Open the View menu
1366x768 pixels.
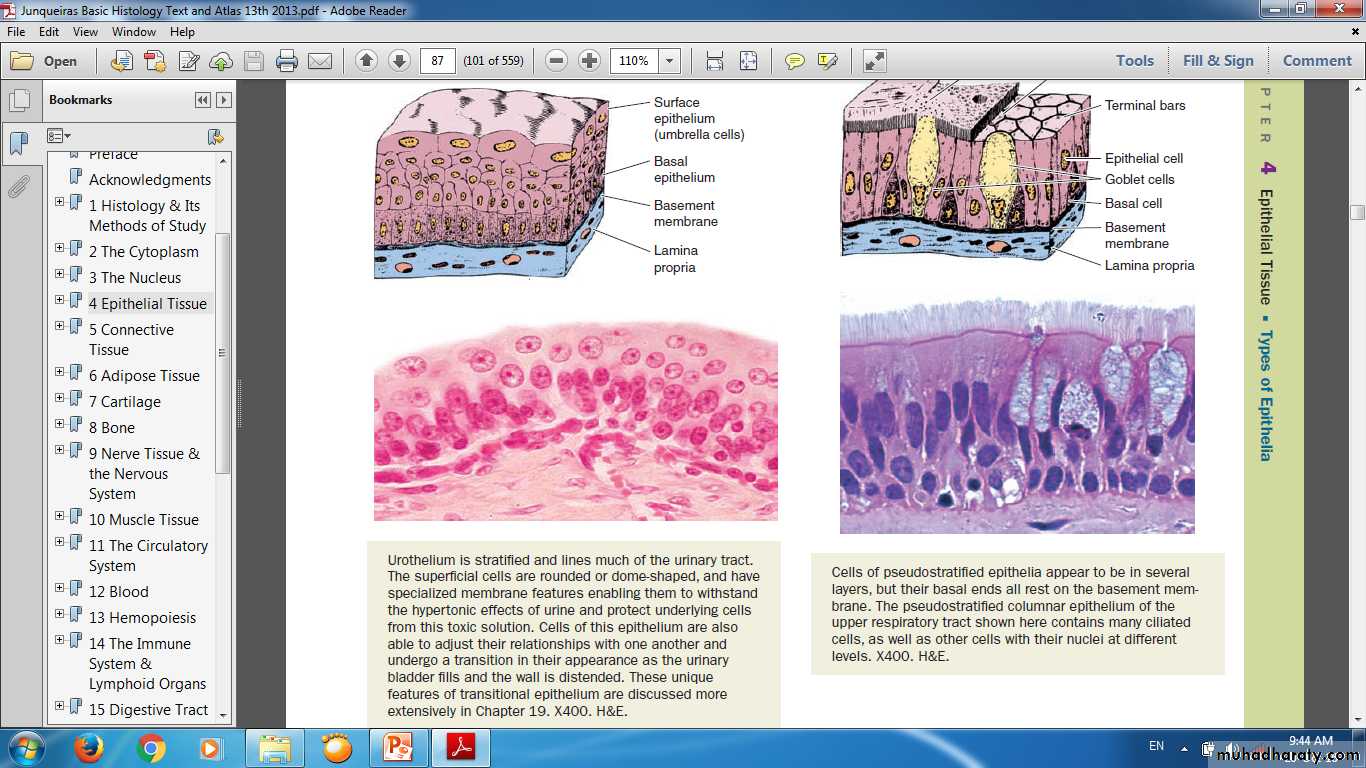pyautogui.click(x=85, y=32)
